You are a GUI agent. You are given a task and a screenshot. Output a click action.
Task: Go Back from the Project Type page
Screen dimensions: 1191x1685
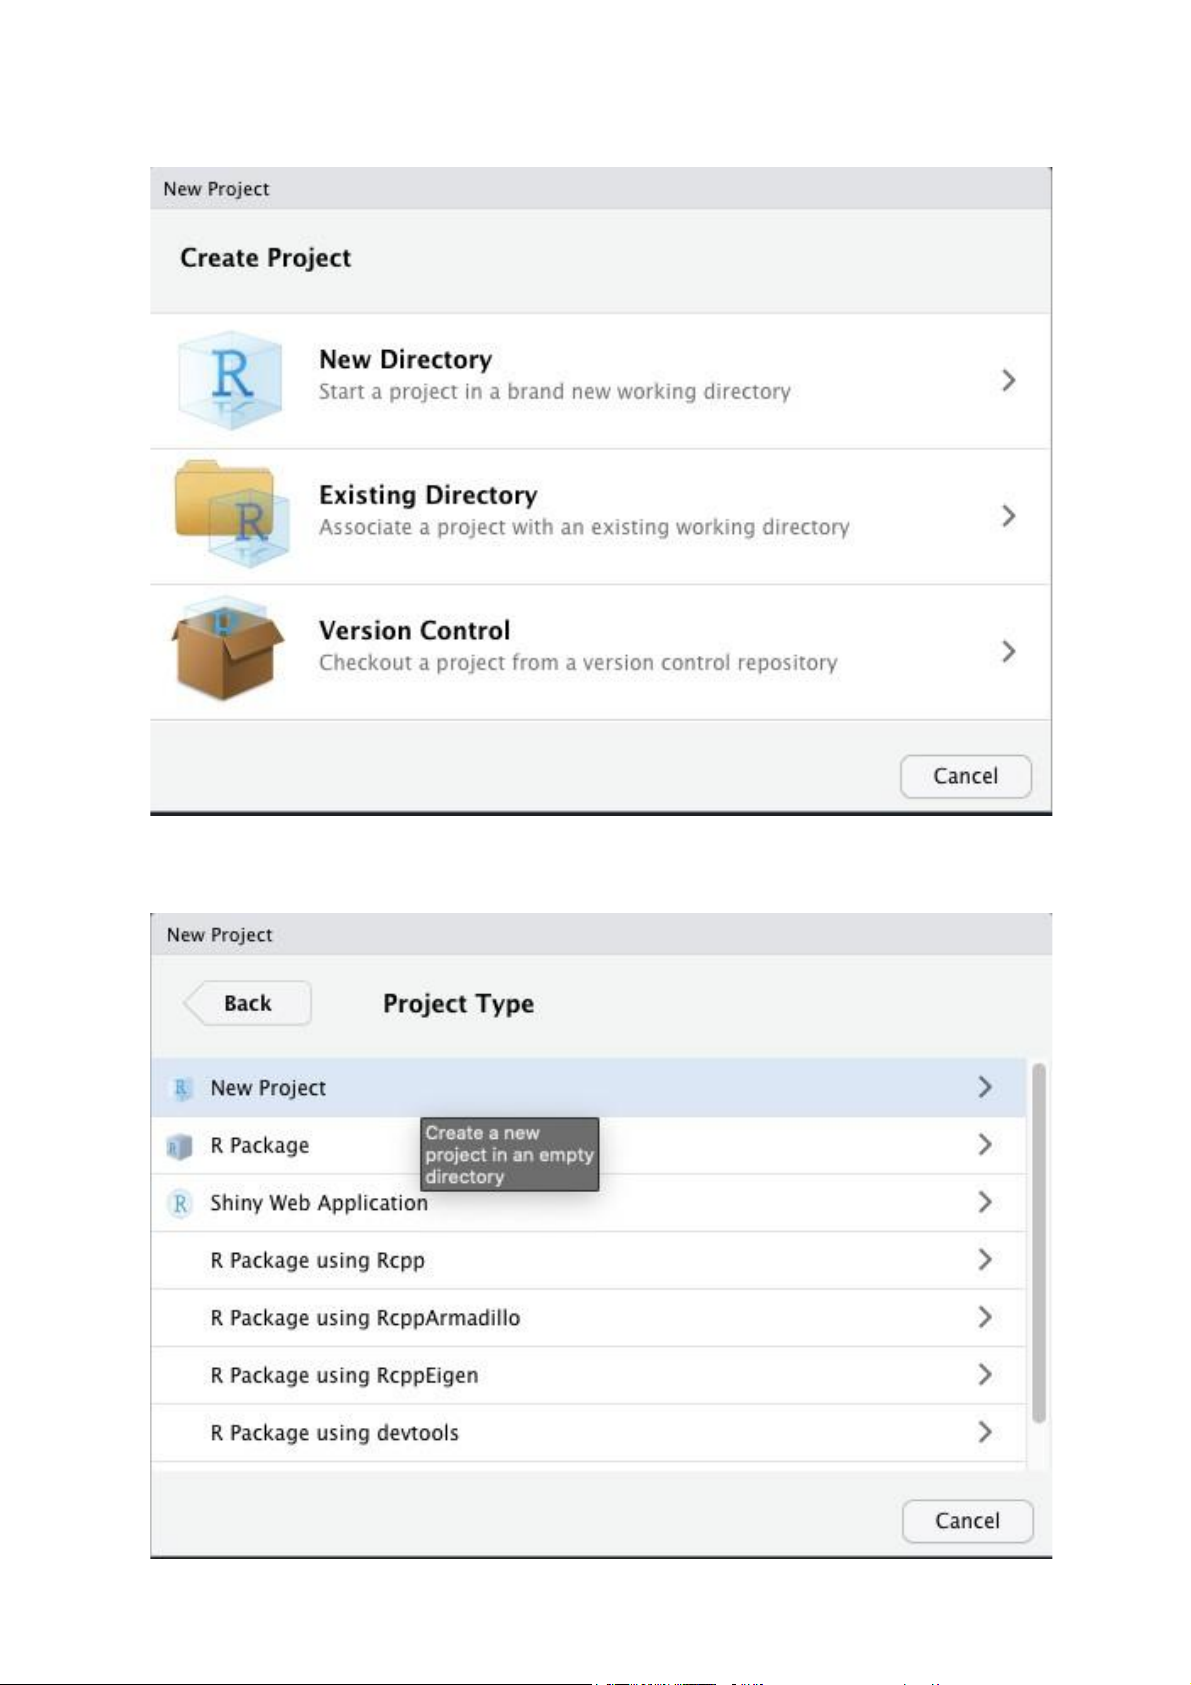[x=247, y=1003]
